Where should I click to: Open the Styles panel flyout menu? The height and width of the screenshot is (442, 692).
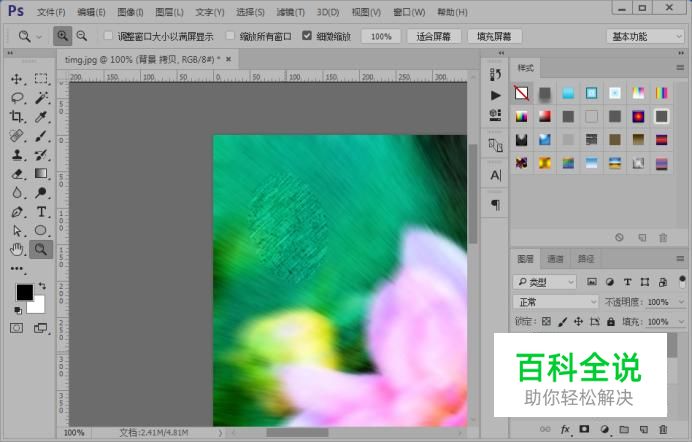coord(680,67)
